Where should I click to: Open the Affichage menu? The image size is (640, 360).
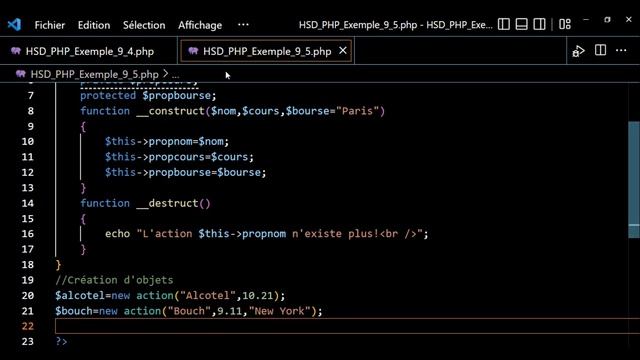(200, 25)
